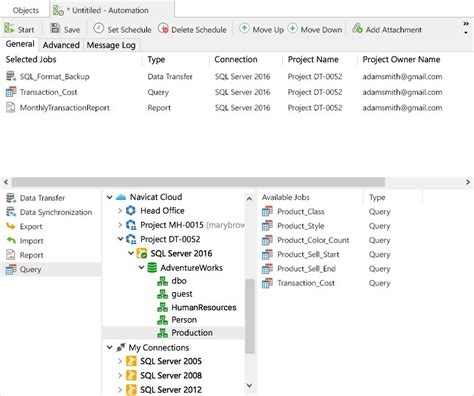Select the Product_Class available job

click(301, 212)
